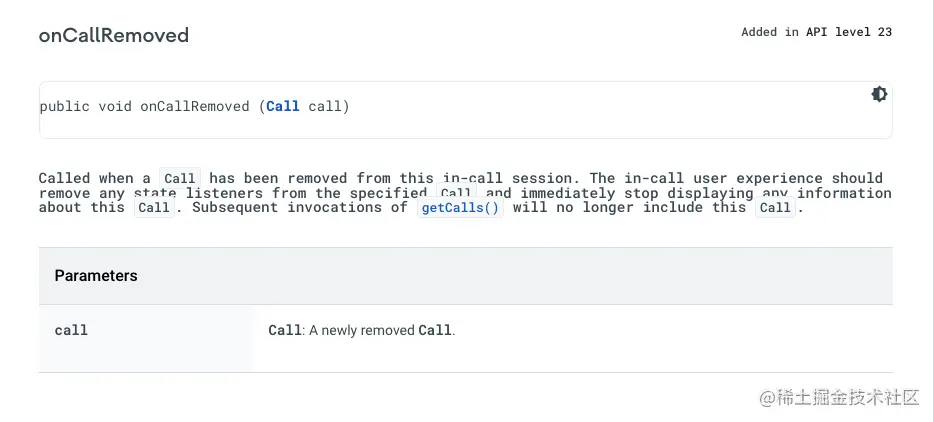
Task: Click Call code after 'from the specified'
Action: 456,193
